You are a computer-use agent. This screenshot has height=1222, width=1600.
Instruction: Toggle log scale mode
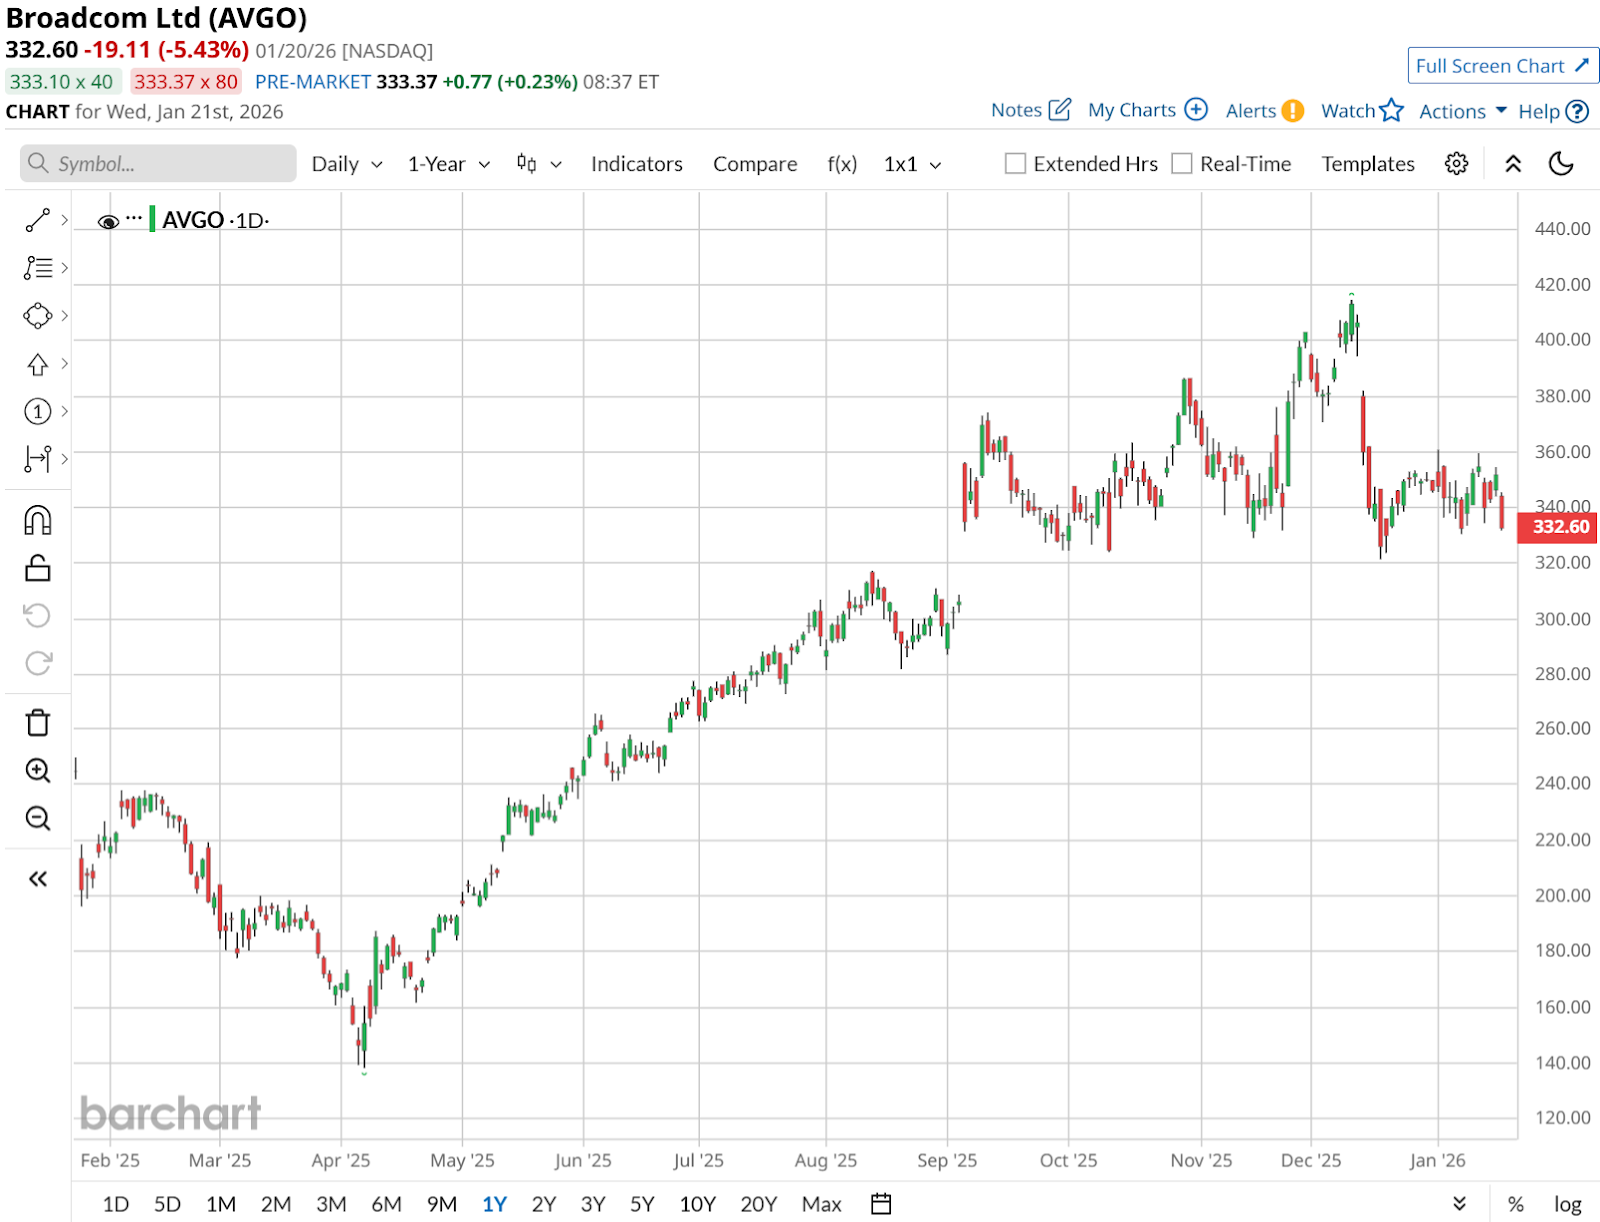click(x=1568, y=1204)
